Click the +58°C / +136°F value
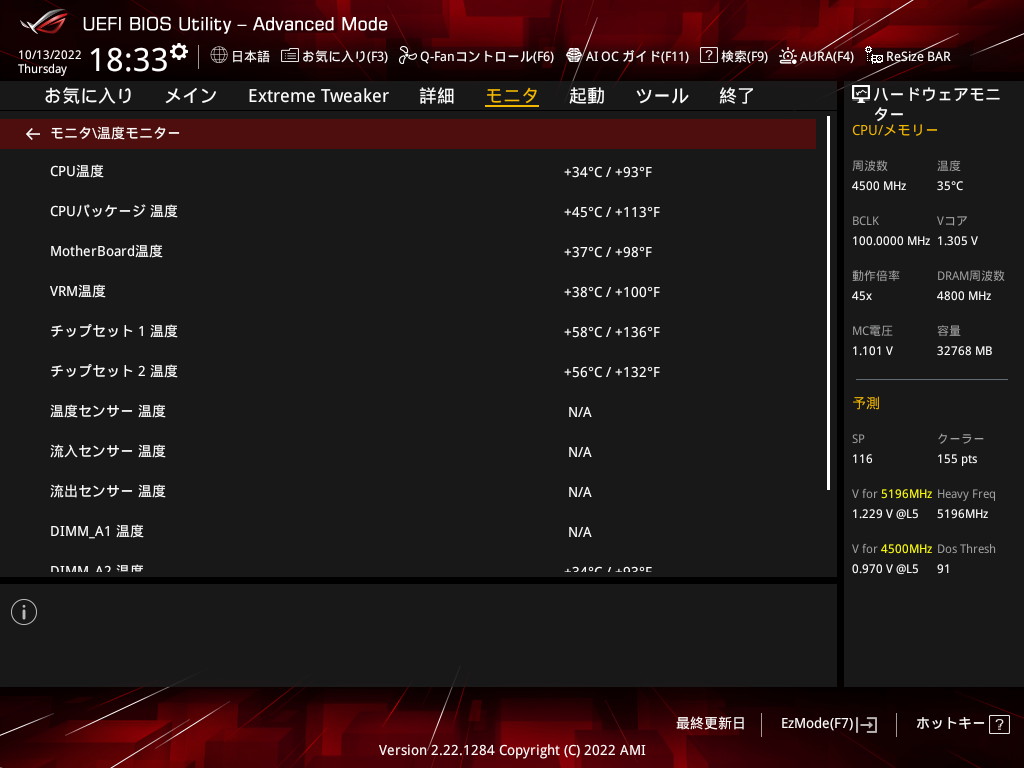1024x768 pixels. [612, 332]
